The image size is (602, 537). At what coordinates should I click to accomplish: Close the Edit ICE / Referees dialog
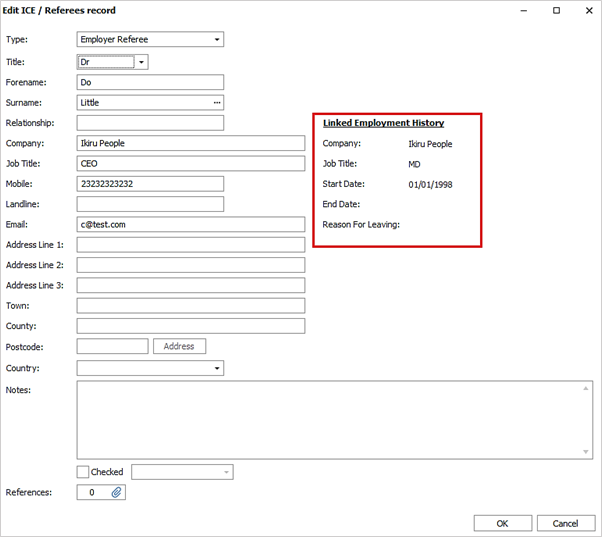point(589,10)
